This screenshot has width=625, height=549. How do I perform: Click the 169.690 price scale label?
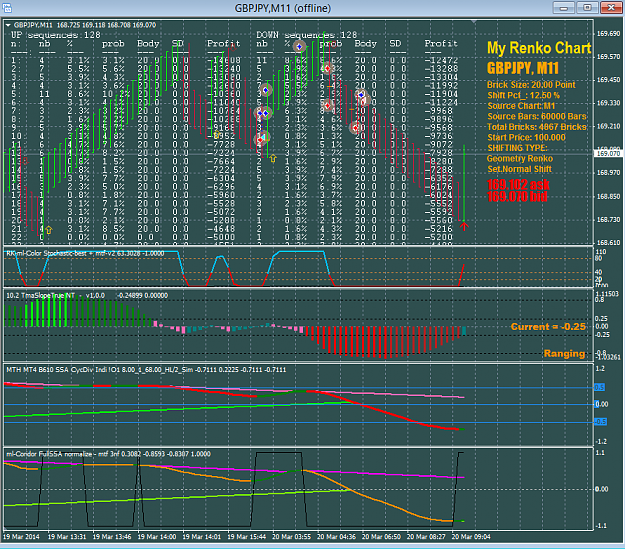608,33
